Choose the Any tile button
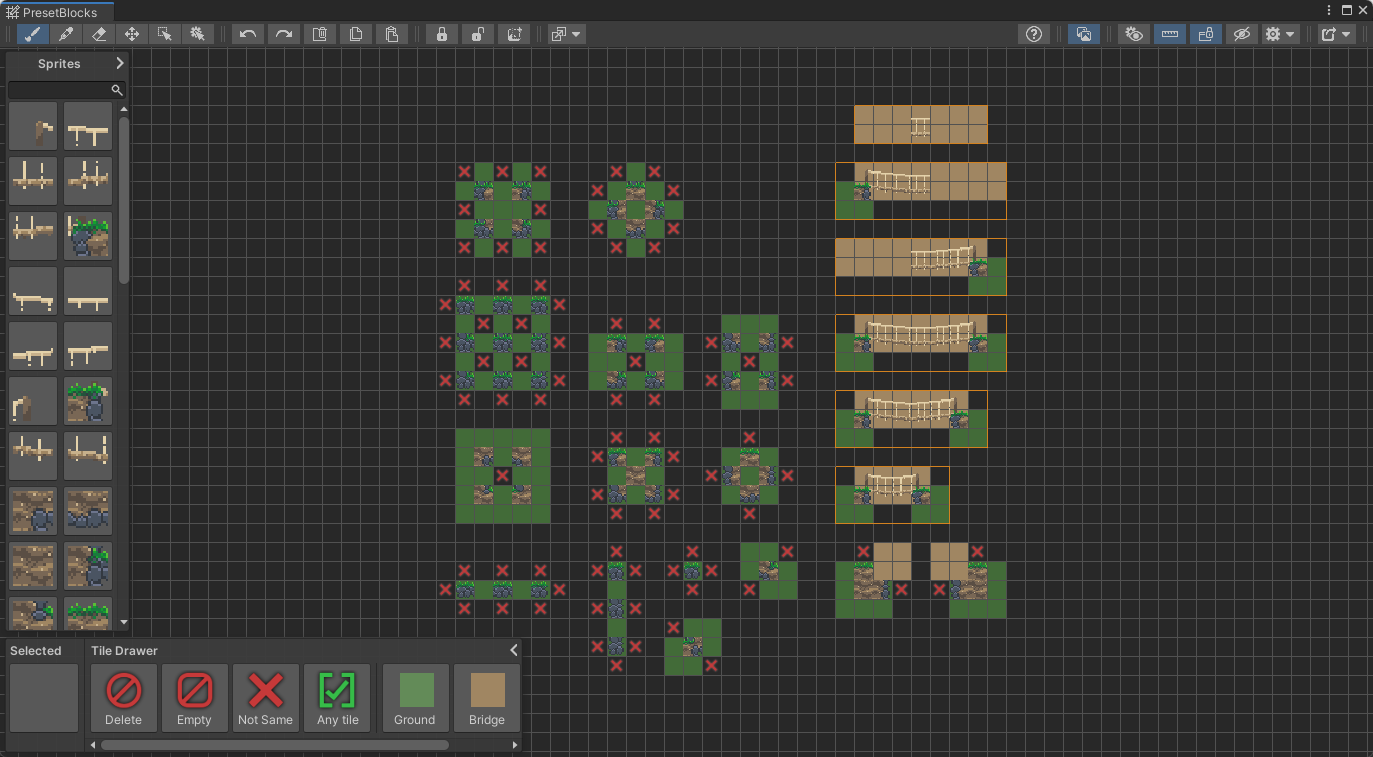The width and height of the screenshot is (1373, 757). (337, 698)
